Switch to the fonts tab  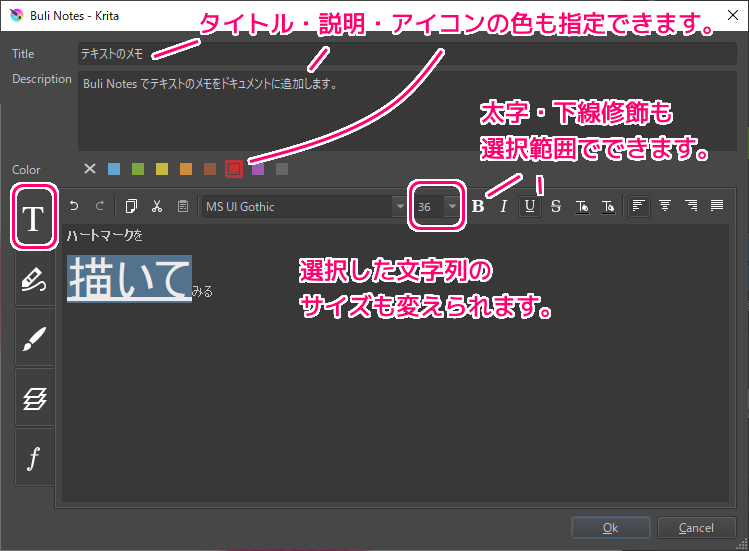click(x=34, y=457)
